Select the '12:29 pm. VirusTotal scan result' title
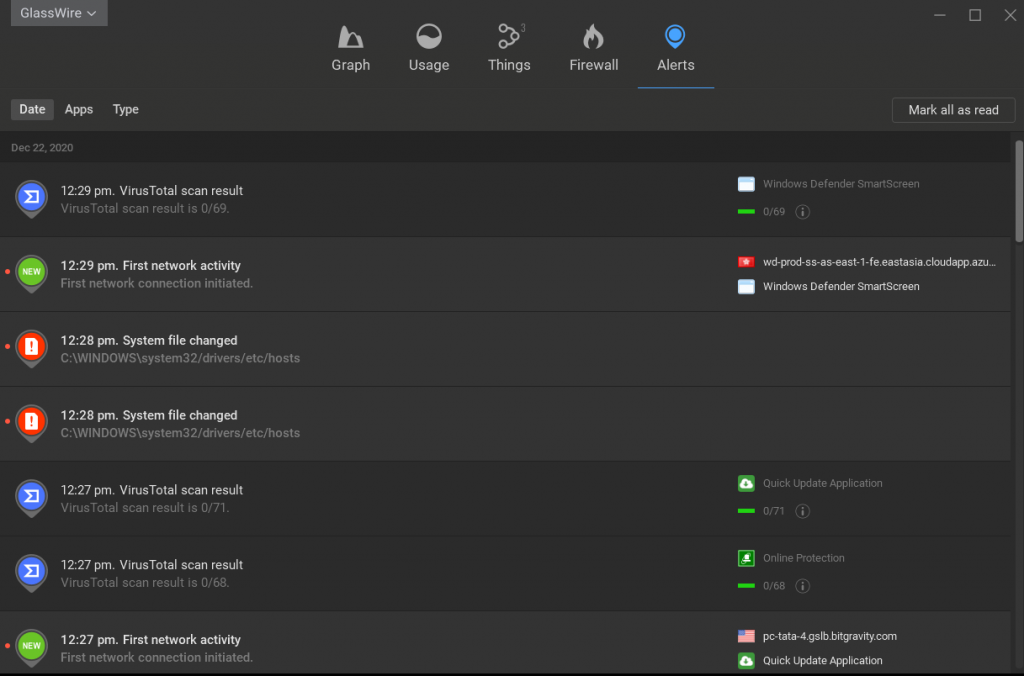The height and width of the screenshot is (676, 1024). 152,191
